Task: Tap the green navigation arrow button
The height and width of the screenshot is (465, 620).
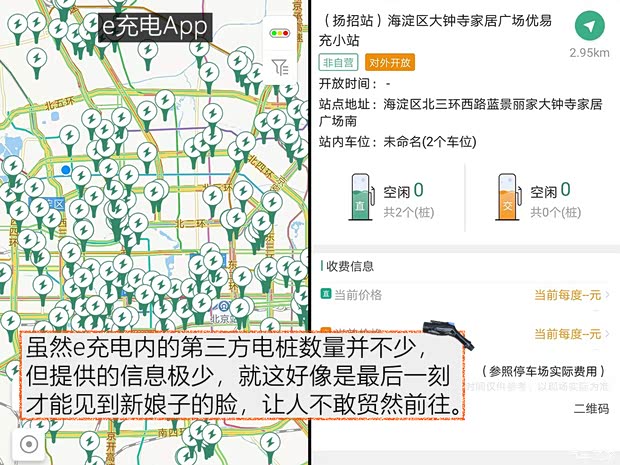Action: point(590,26)
